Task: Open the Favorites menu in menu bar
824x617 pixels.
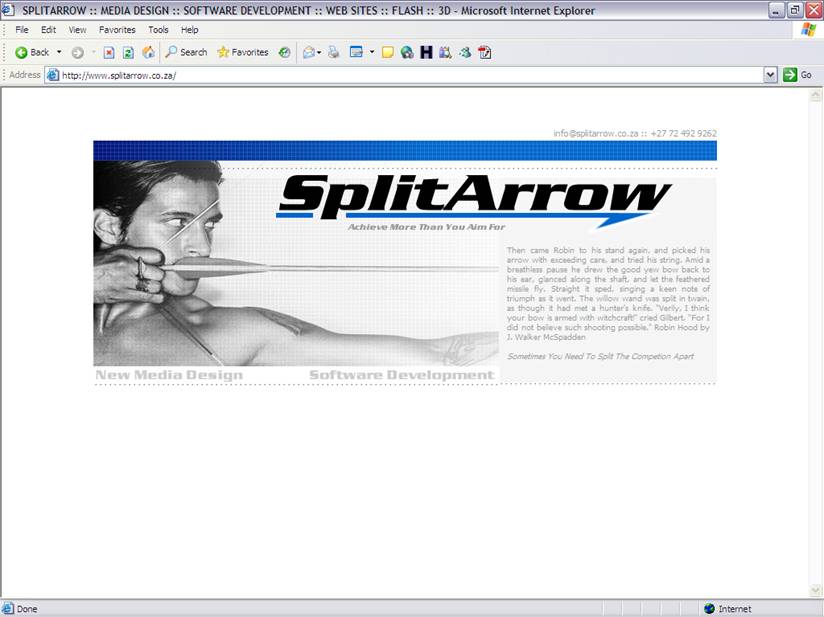Action: point(117,30)
